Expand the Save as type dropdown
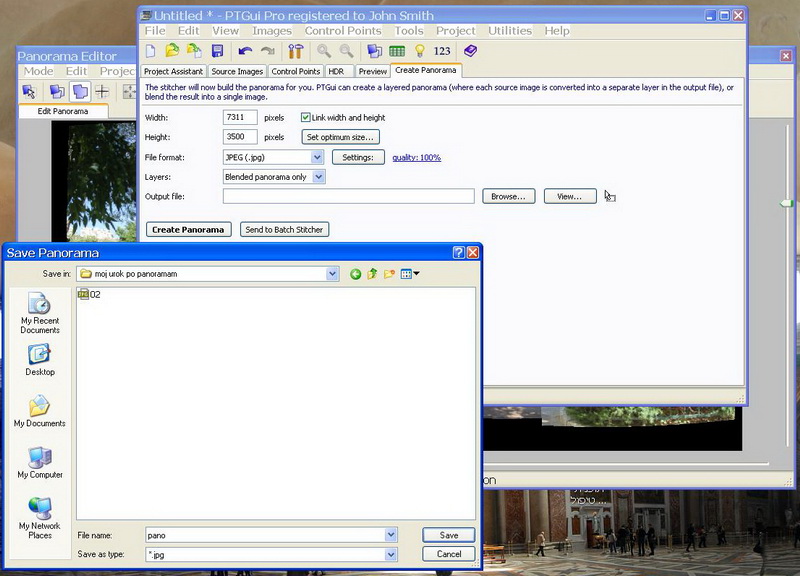The image size is (800, 576). point(390,555)
